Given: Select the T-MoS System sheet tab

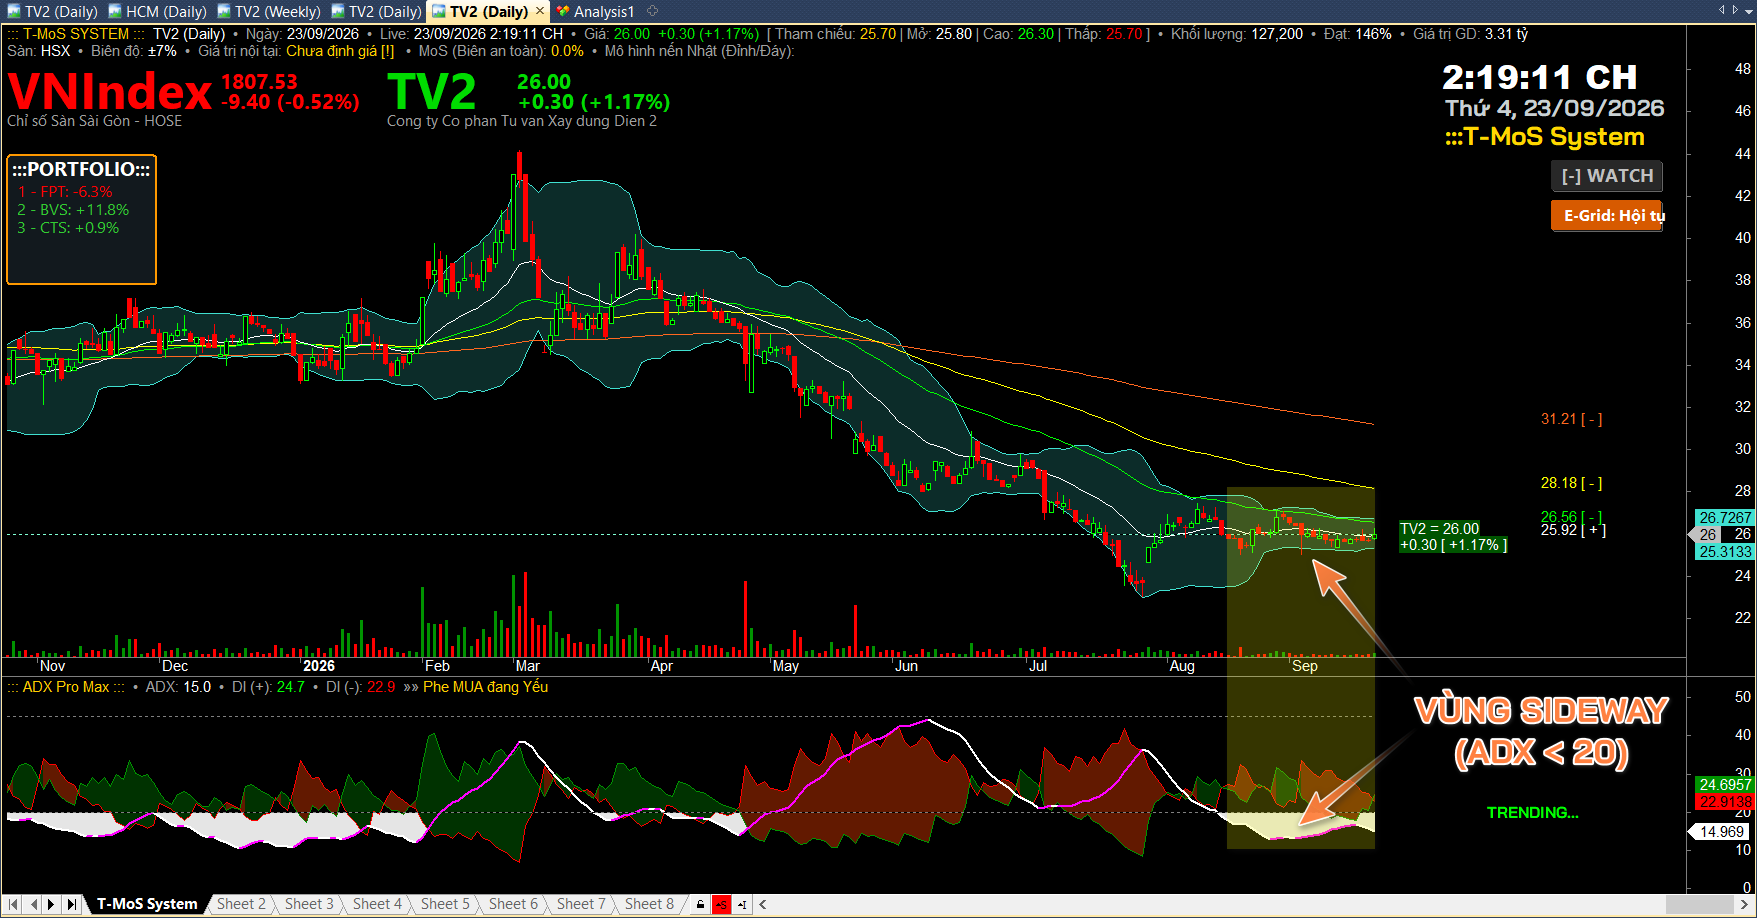Looking at the screenshot, I should tap(147, 904).
